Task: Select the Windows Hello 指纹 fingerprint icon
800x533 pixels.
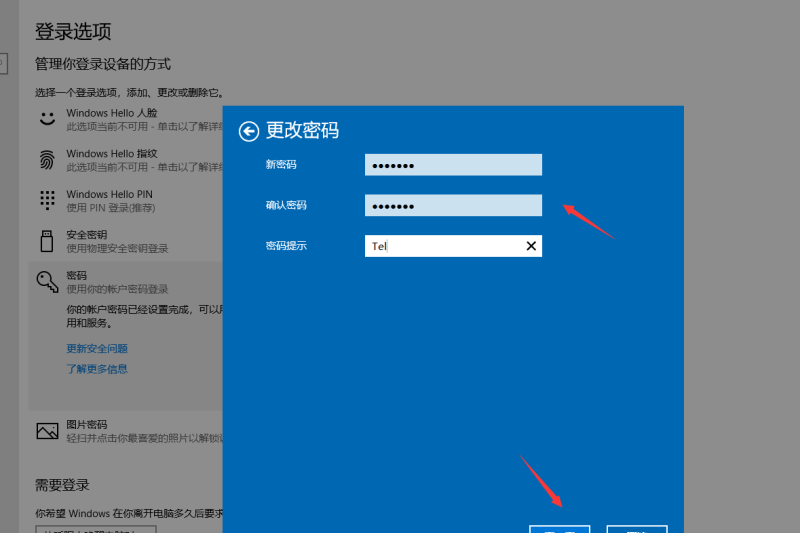Action: click(47, 160)
